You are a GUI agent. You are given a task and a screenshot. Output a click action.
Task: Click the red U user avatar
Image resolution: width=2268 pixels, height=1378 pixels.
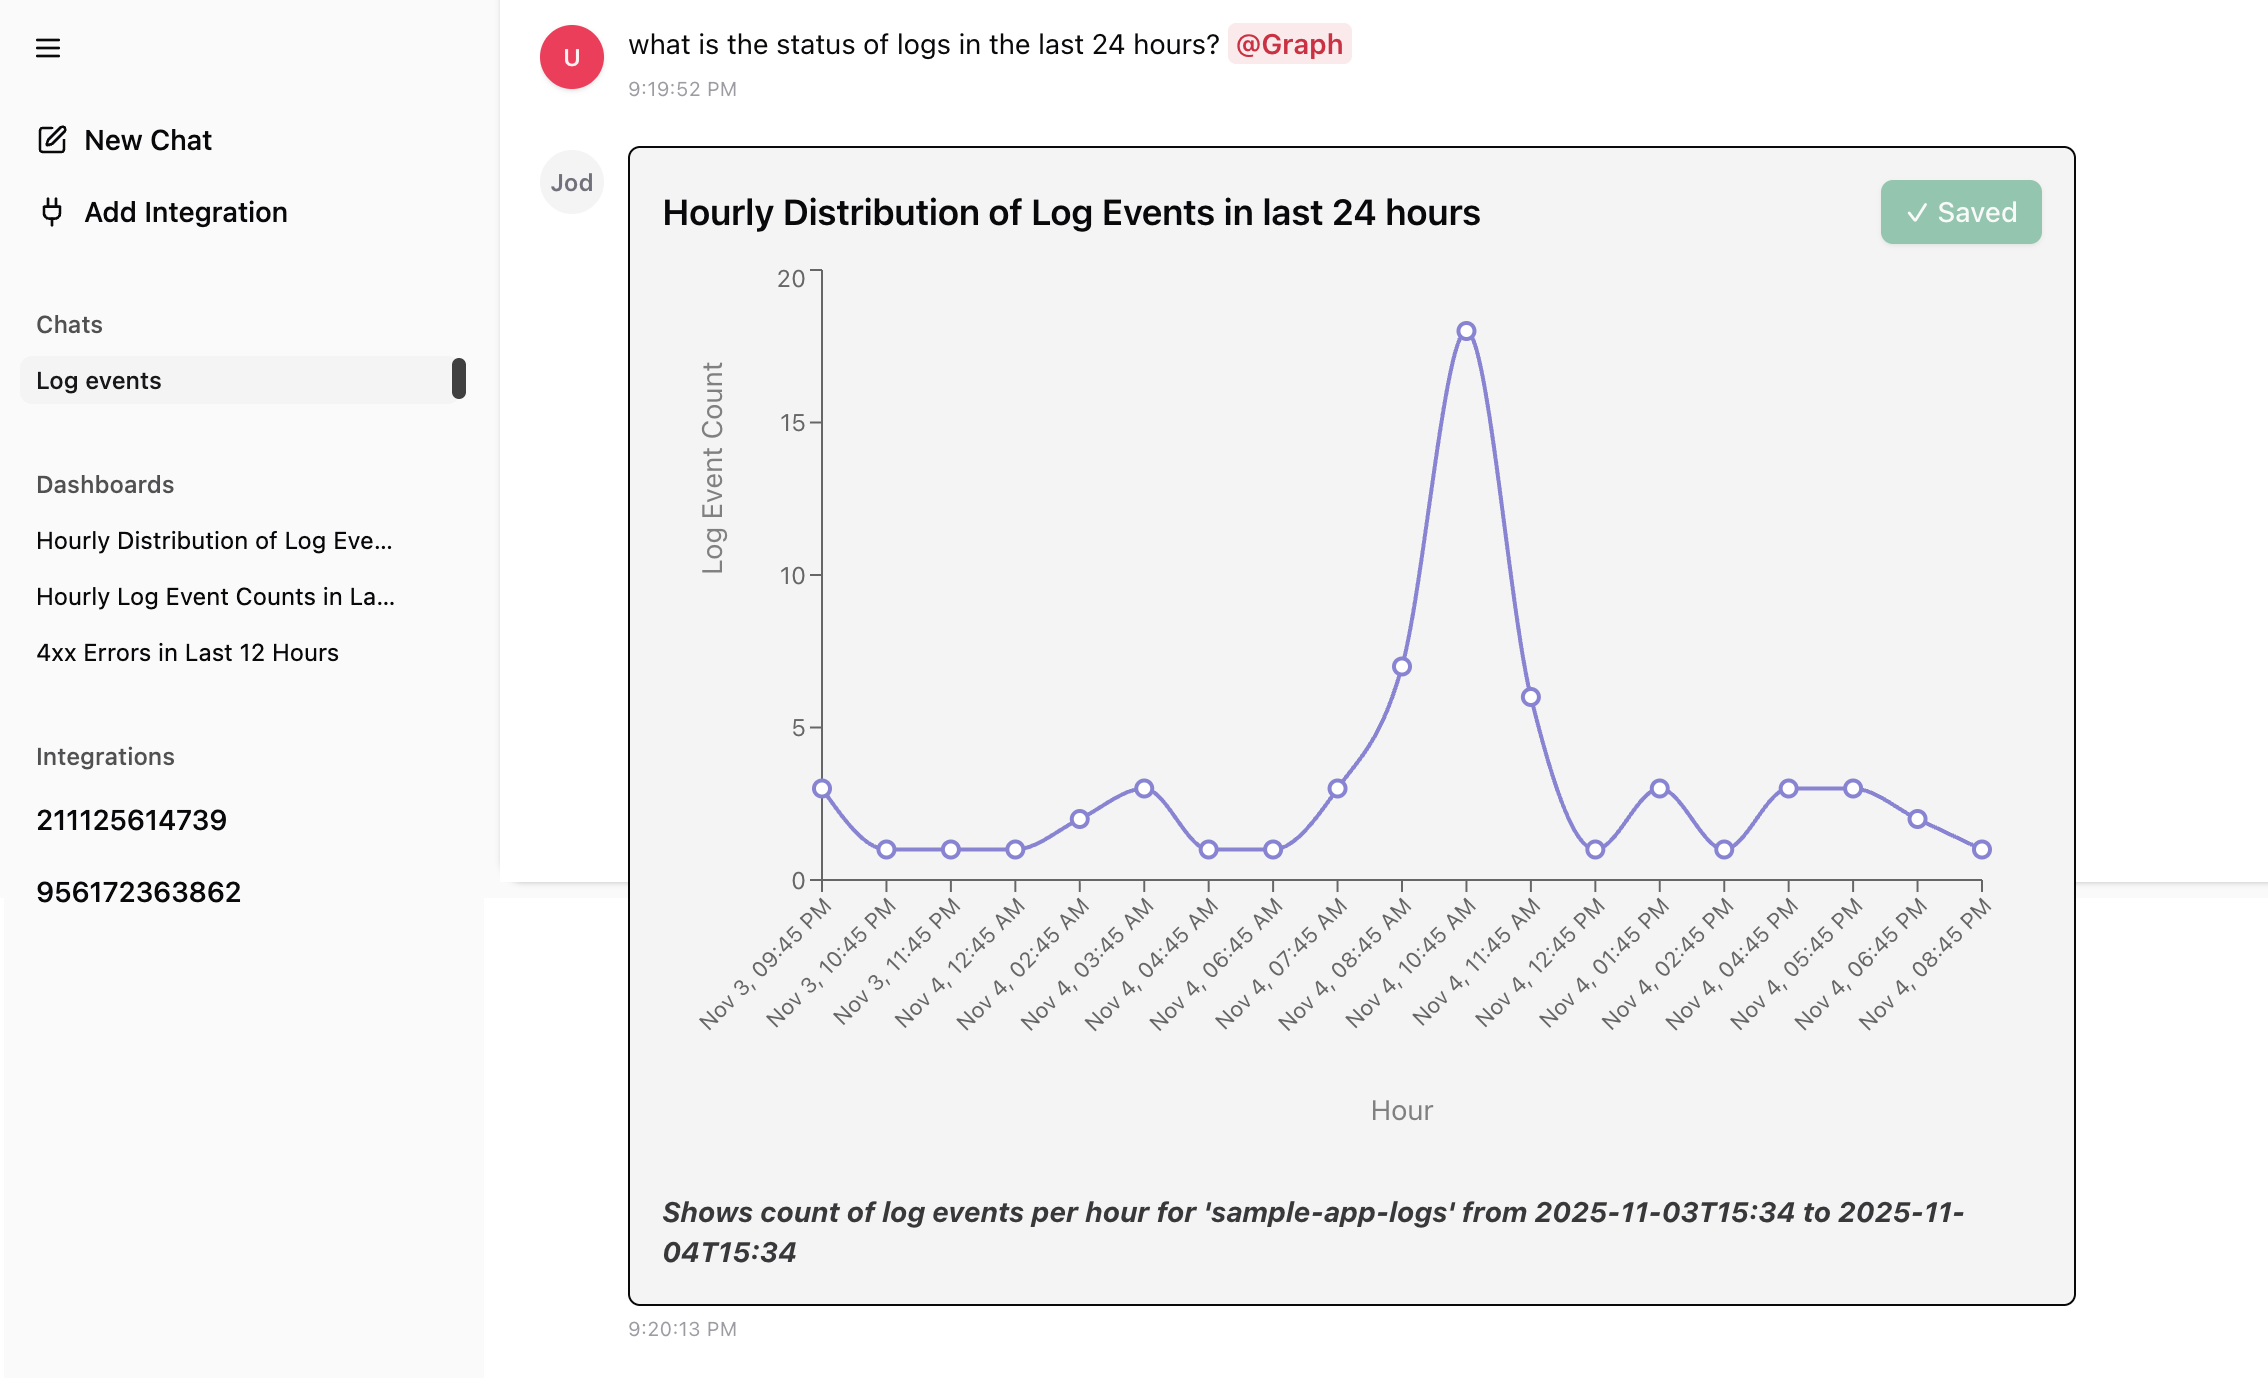(571, 57)
